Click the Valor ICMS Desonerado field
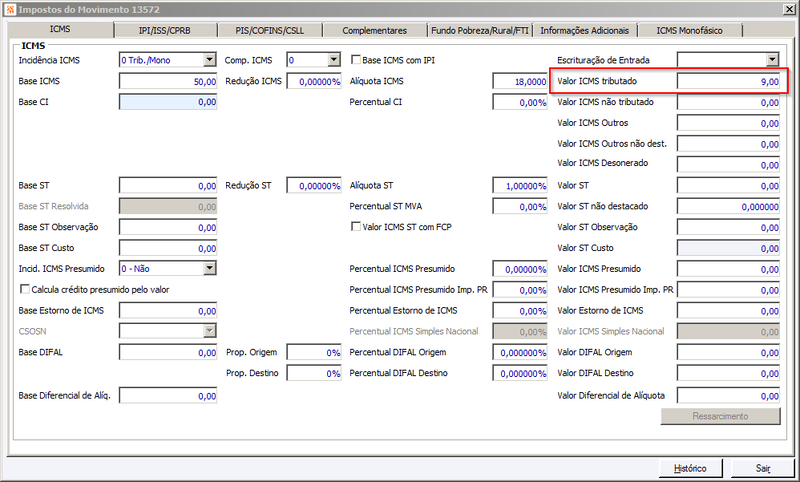The height and width of the screenshot is (482, 800). (729, 164)
